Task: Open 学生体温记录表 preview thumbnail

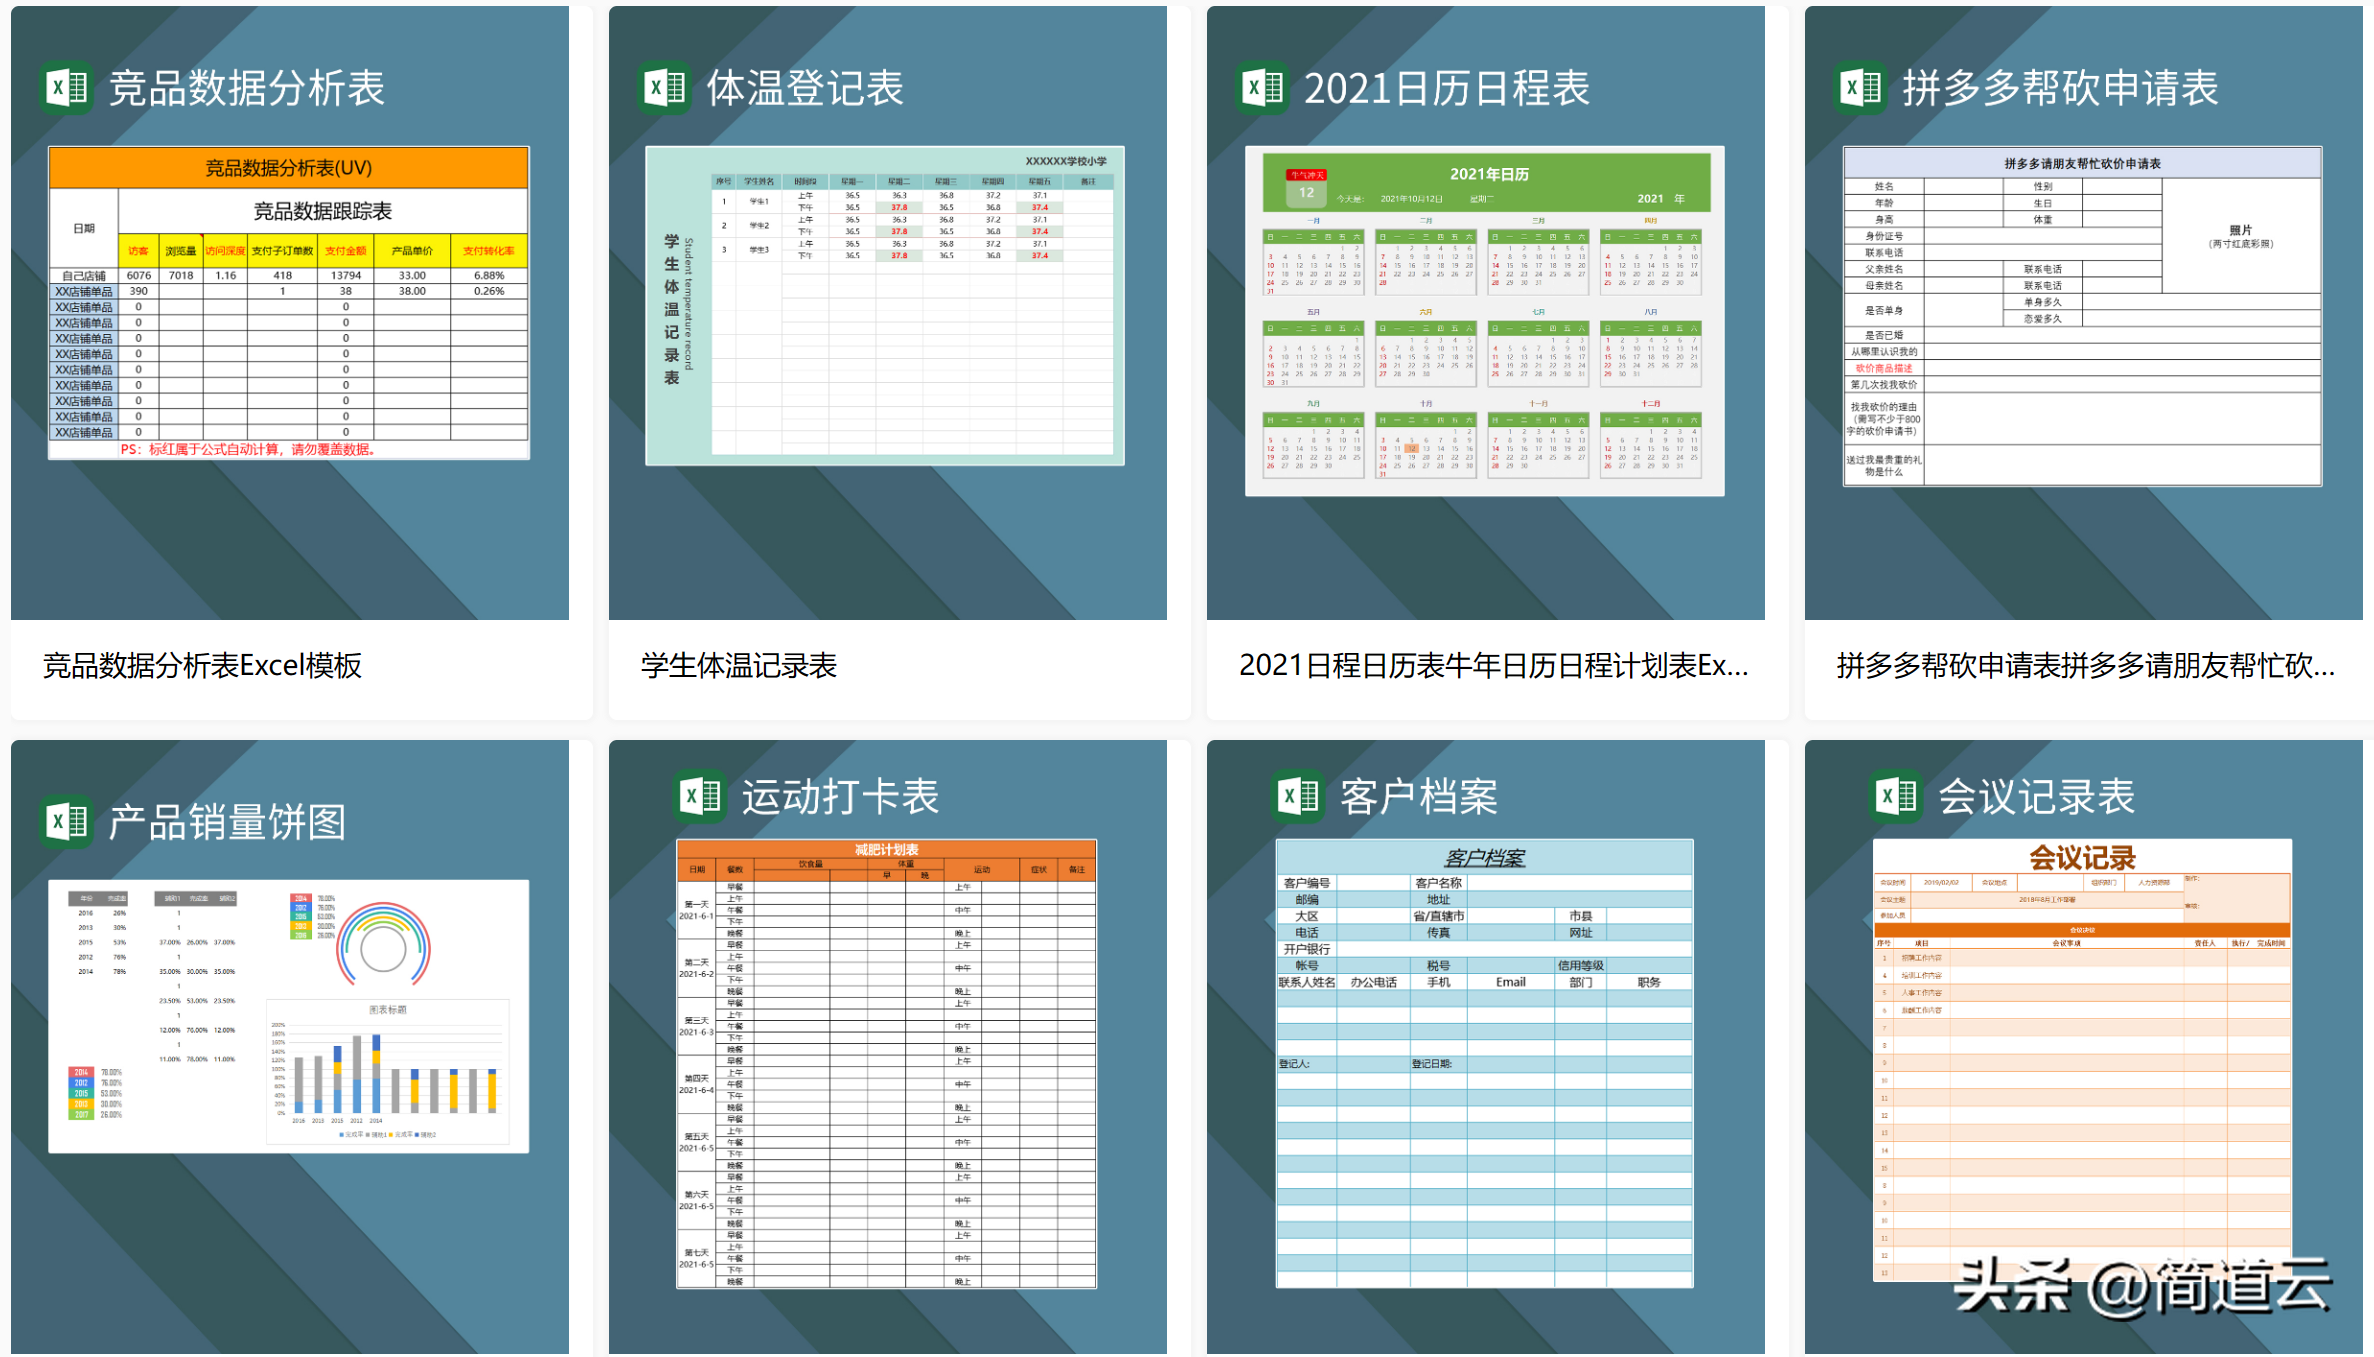Action: (885, 306)
